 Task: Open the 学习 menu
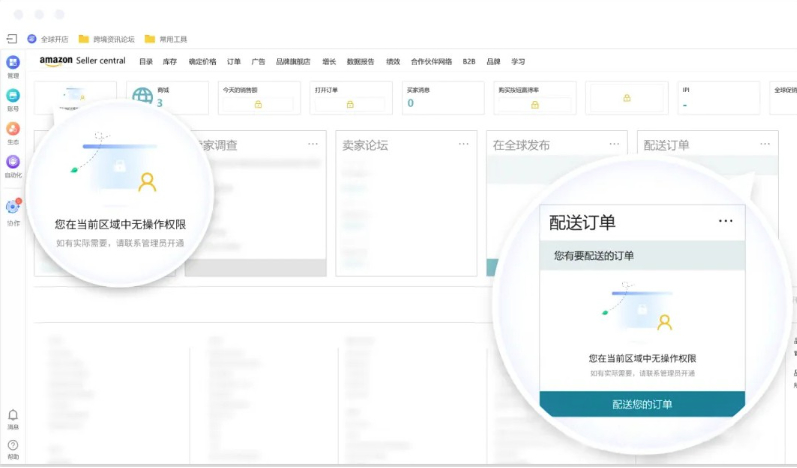tap(518, 61)
